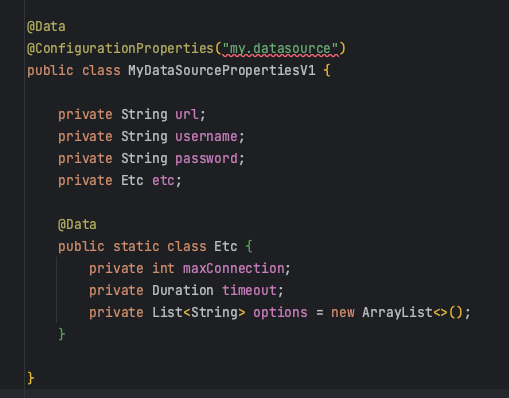
Task: Click the timeout field name
Action: click(x=249, y=291)
